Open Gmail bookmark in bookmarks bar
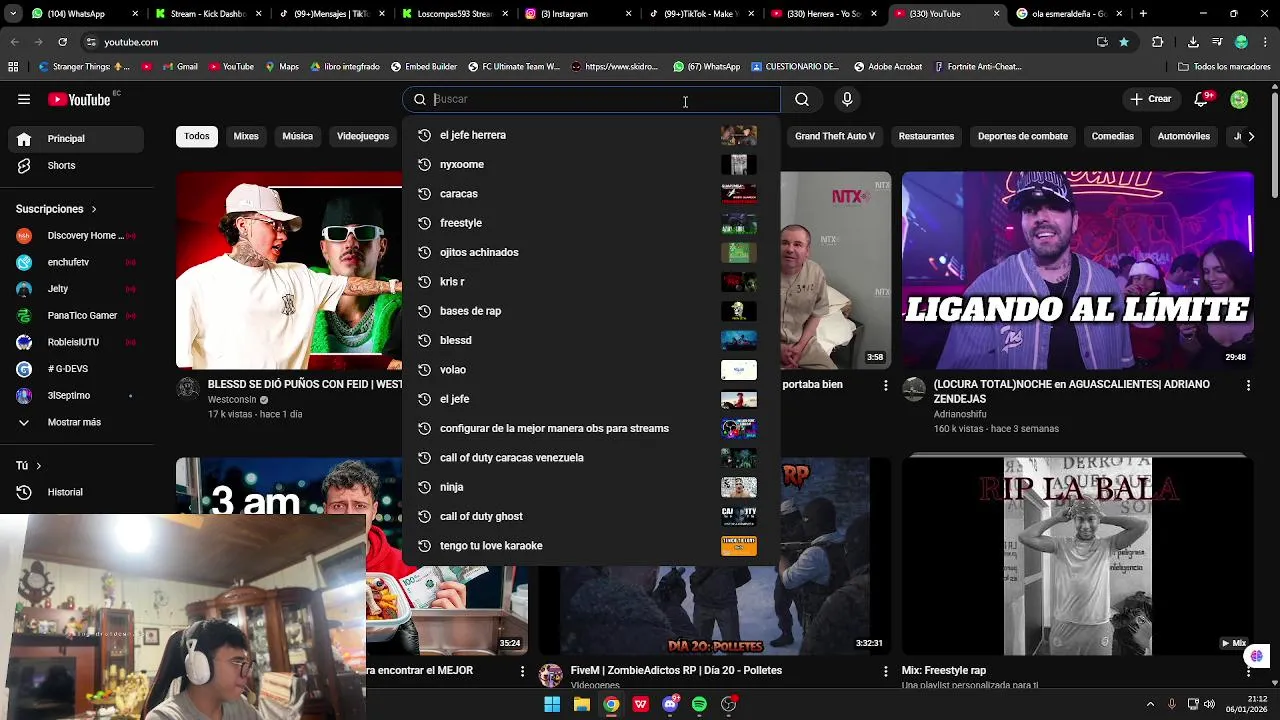 tap(178, 67)
